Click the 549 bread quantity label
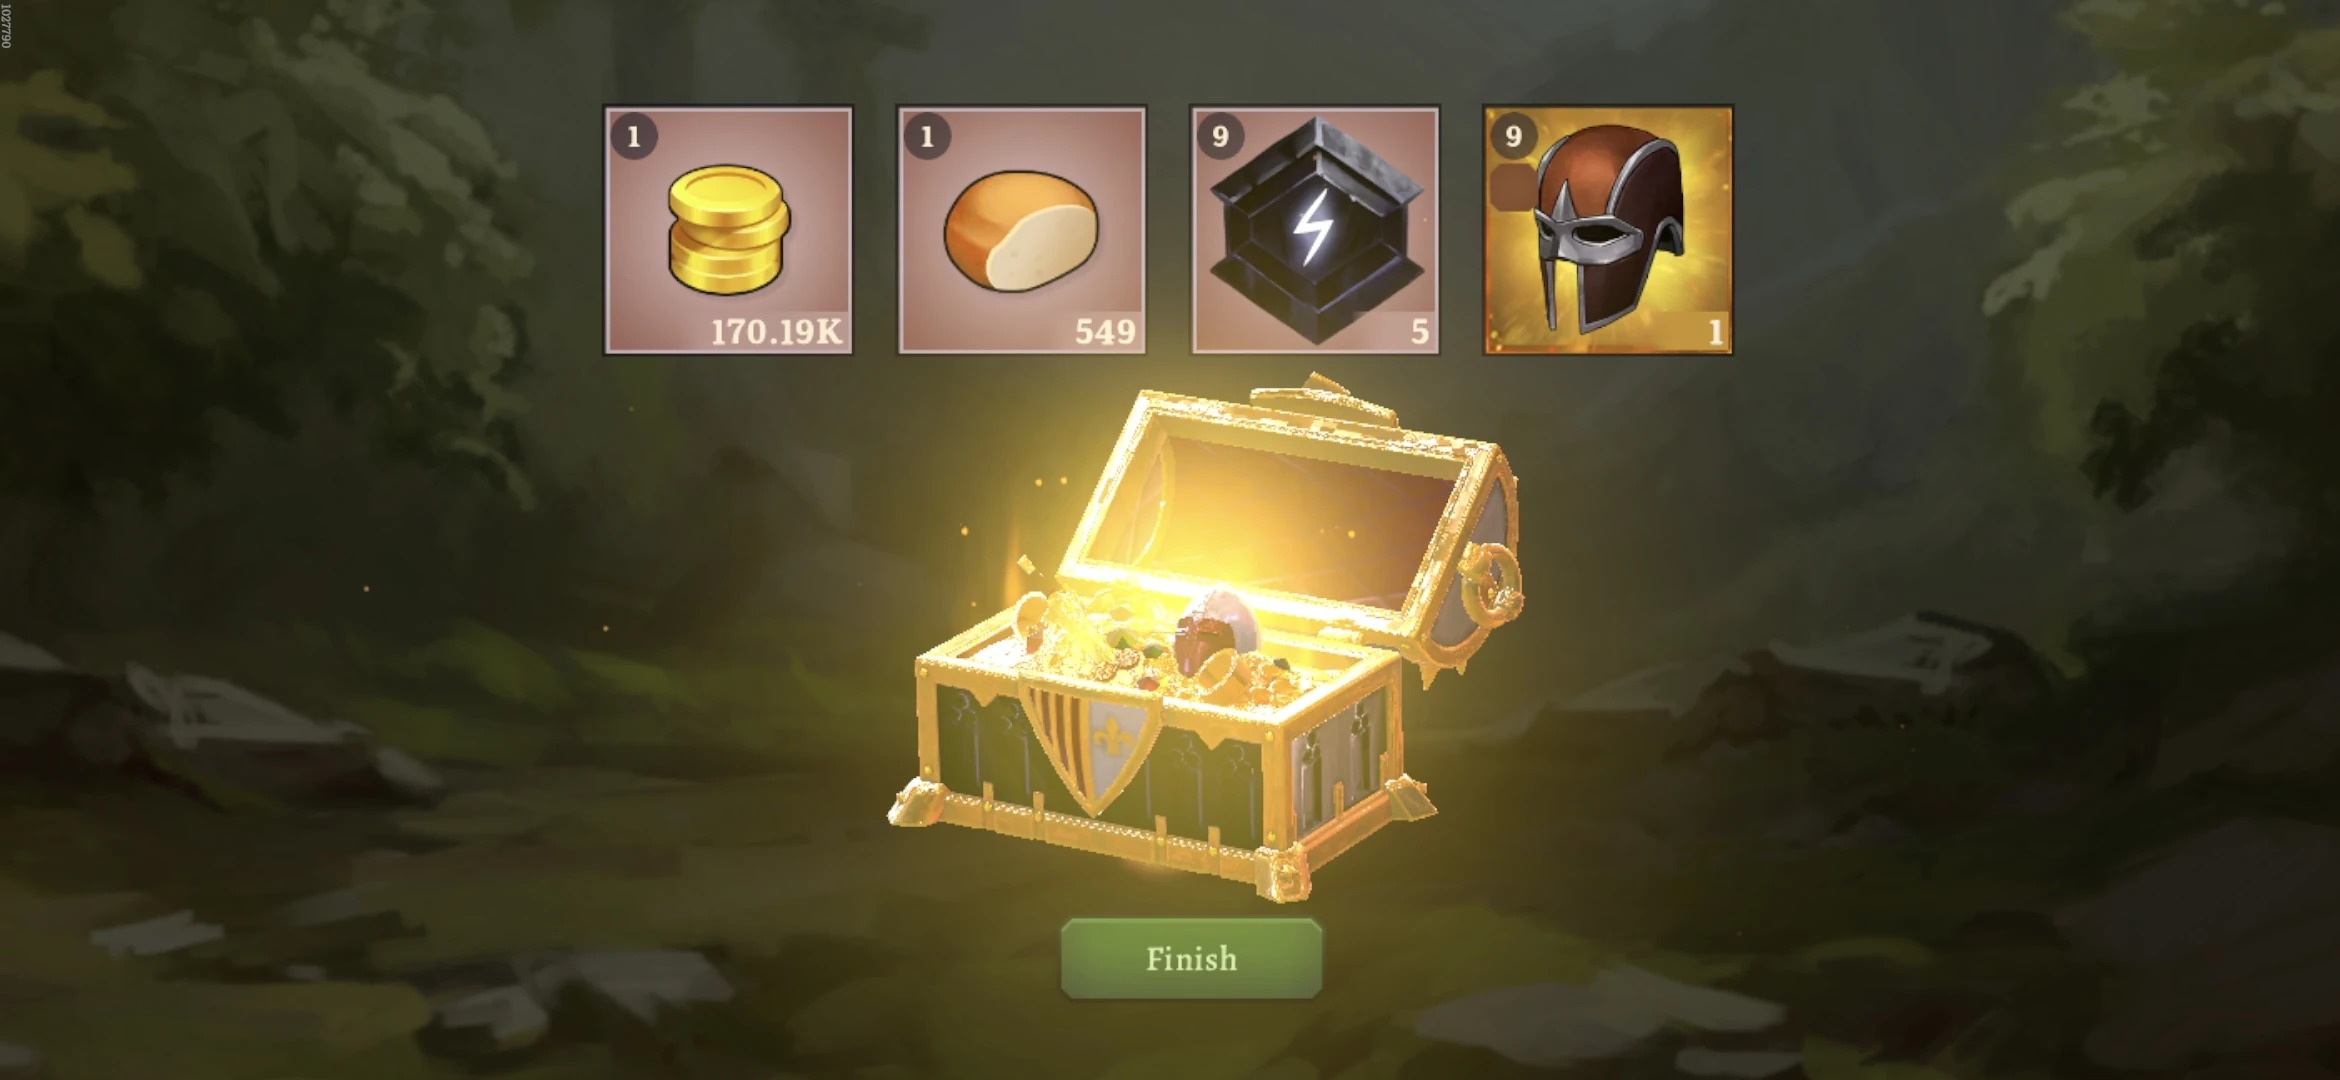This screenshot has height=1080, width=2340. tap(1105, 332)
